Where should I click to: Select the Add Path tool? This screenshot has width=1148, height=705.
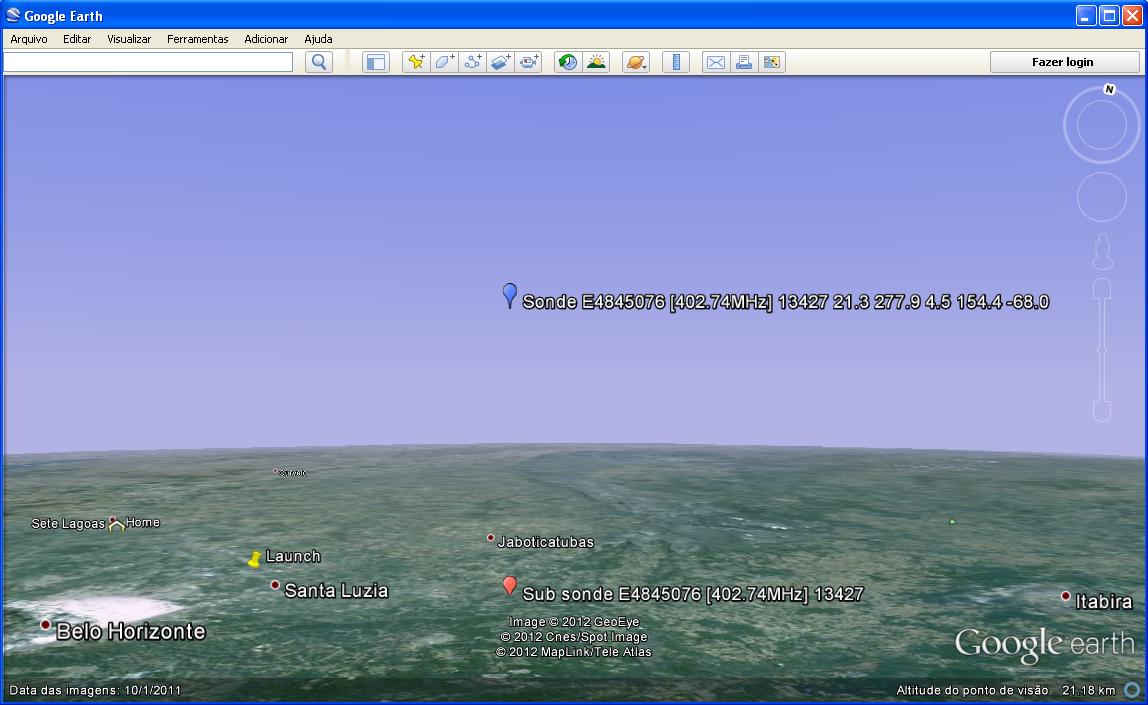pyautogui.click(x=472, y=62)
